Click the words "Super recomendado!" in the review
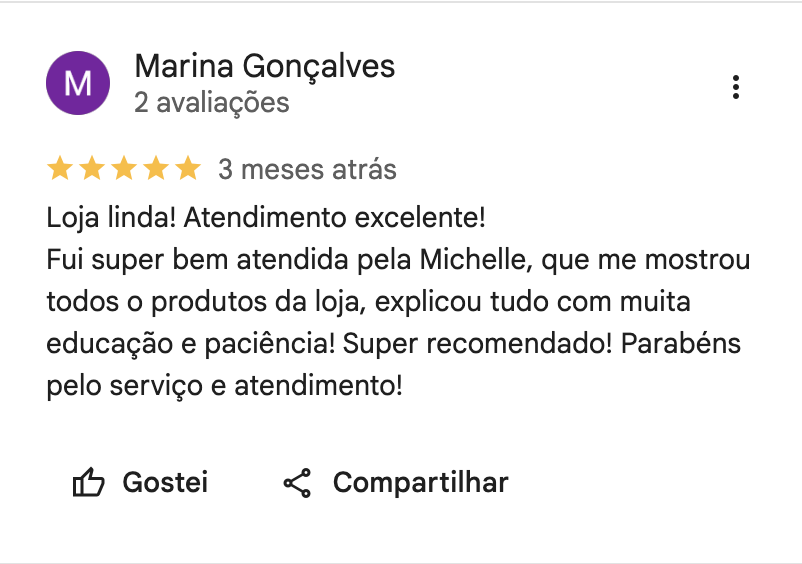Viewport: 802px width, 564px height. tap(477, 343)
